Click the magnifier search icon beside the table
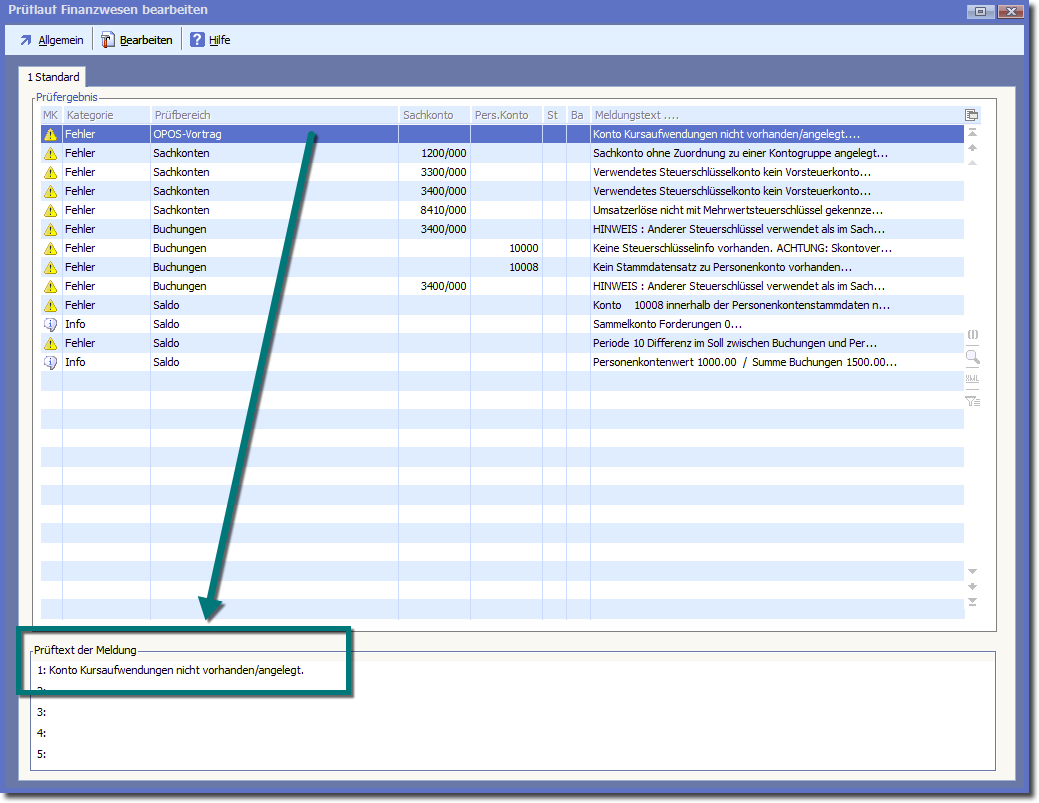This screenshot has width=1039, height=803. click(x=972, y=357)
